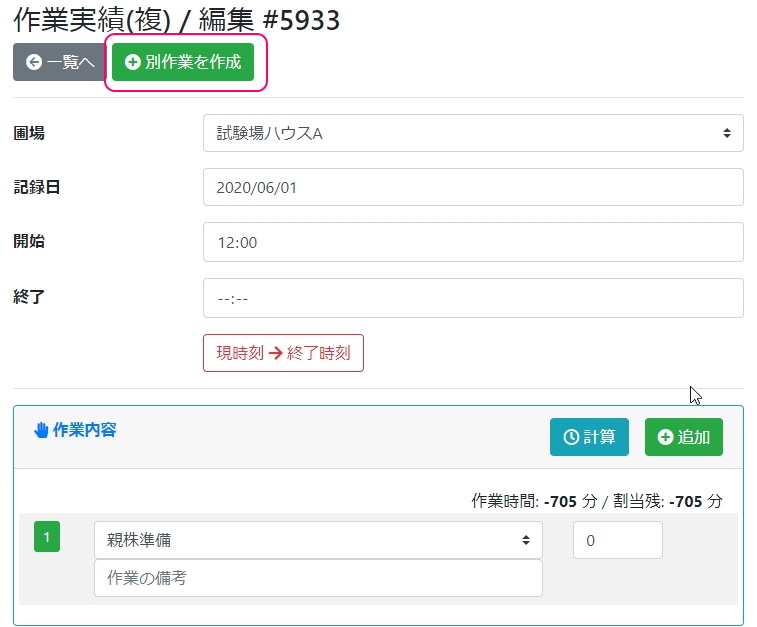The height and width of the screenshot is (627, 757).
Task: Click the 記録日 field label
Action: (37, 187)
